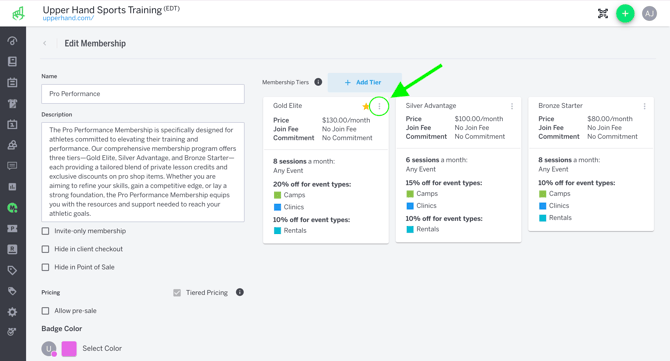
Task: Click the gold star on Gold Elite tier
Action: (366, 106)
